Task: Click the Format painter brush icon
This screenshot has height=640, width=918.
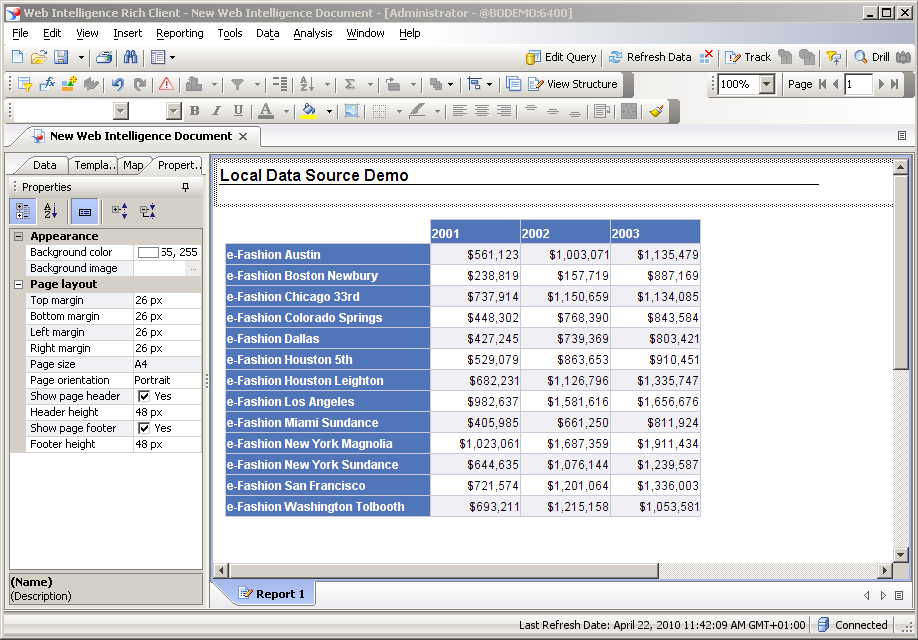Action: 656,111
